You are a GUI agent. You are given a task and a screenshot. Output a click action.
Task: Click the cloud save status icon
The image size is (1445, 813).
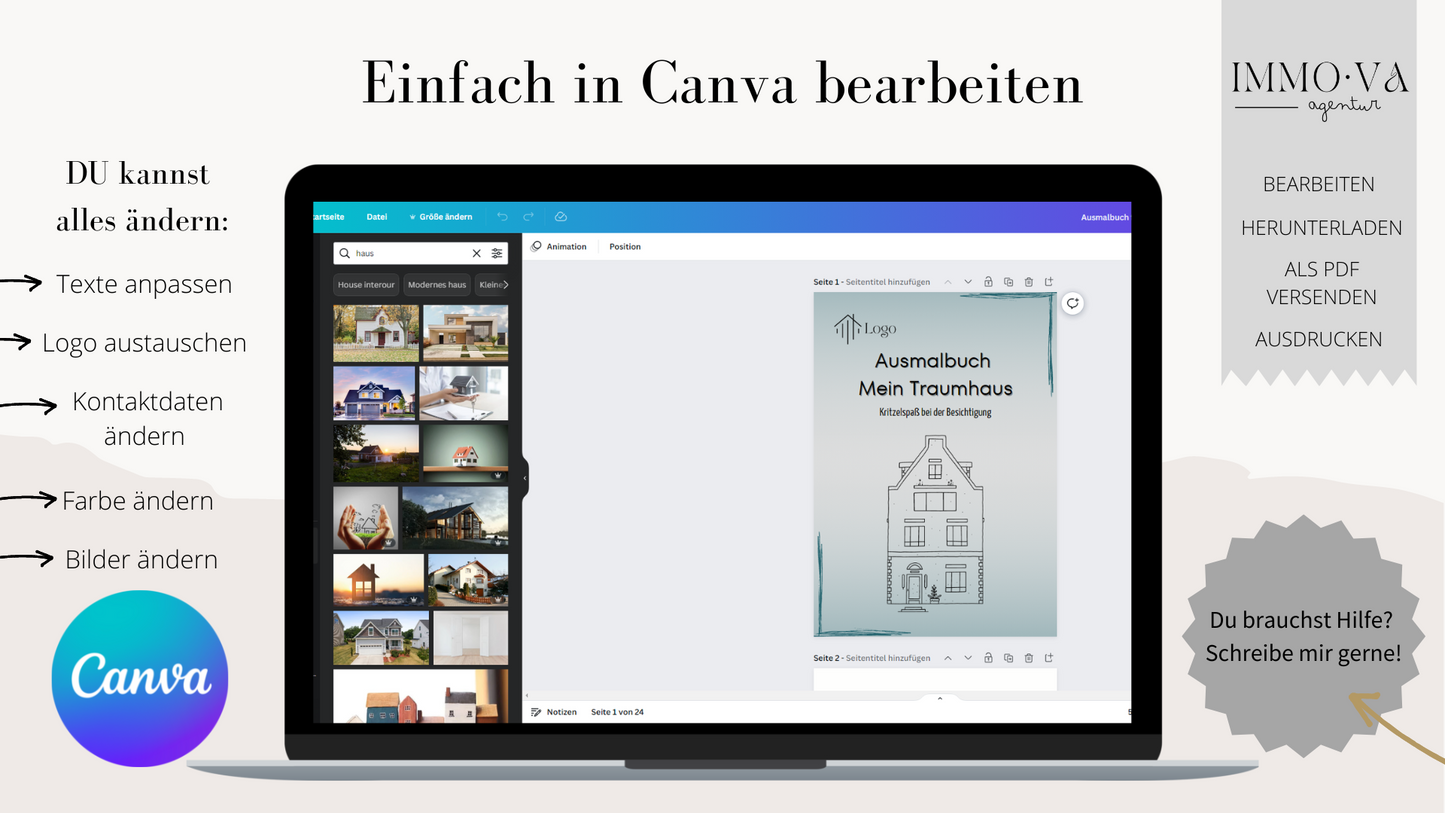point(561,217)
